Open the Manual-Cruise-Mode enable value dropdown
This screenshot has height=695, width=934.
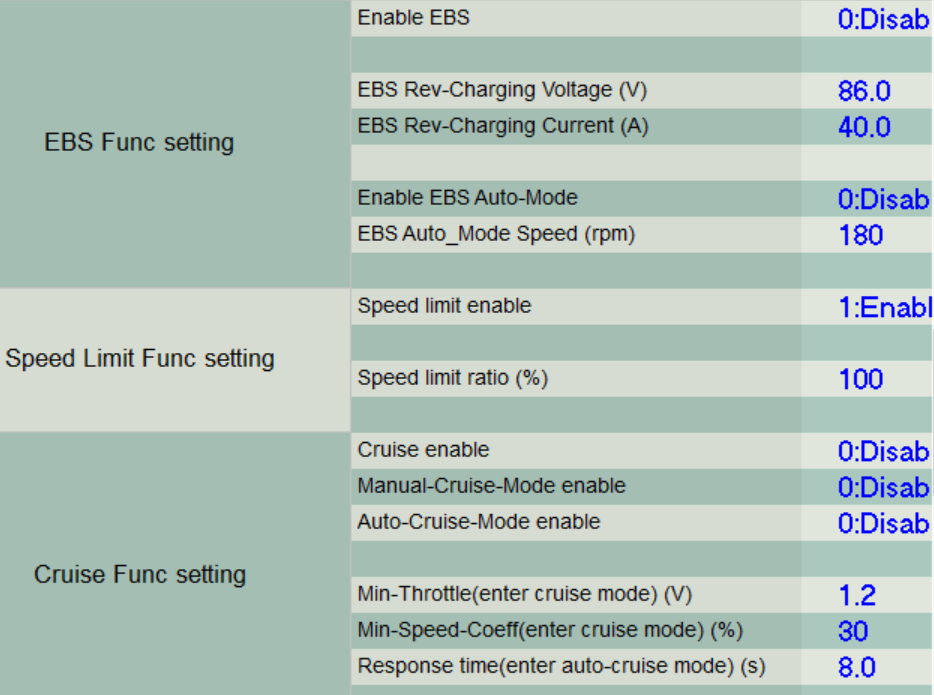coord(882,487)
